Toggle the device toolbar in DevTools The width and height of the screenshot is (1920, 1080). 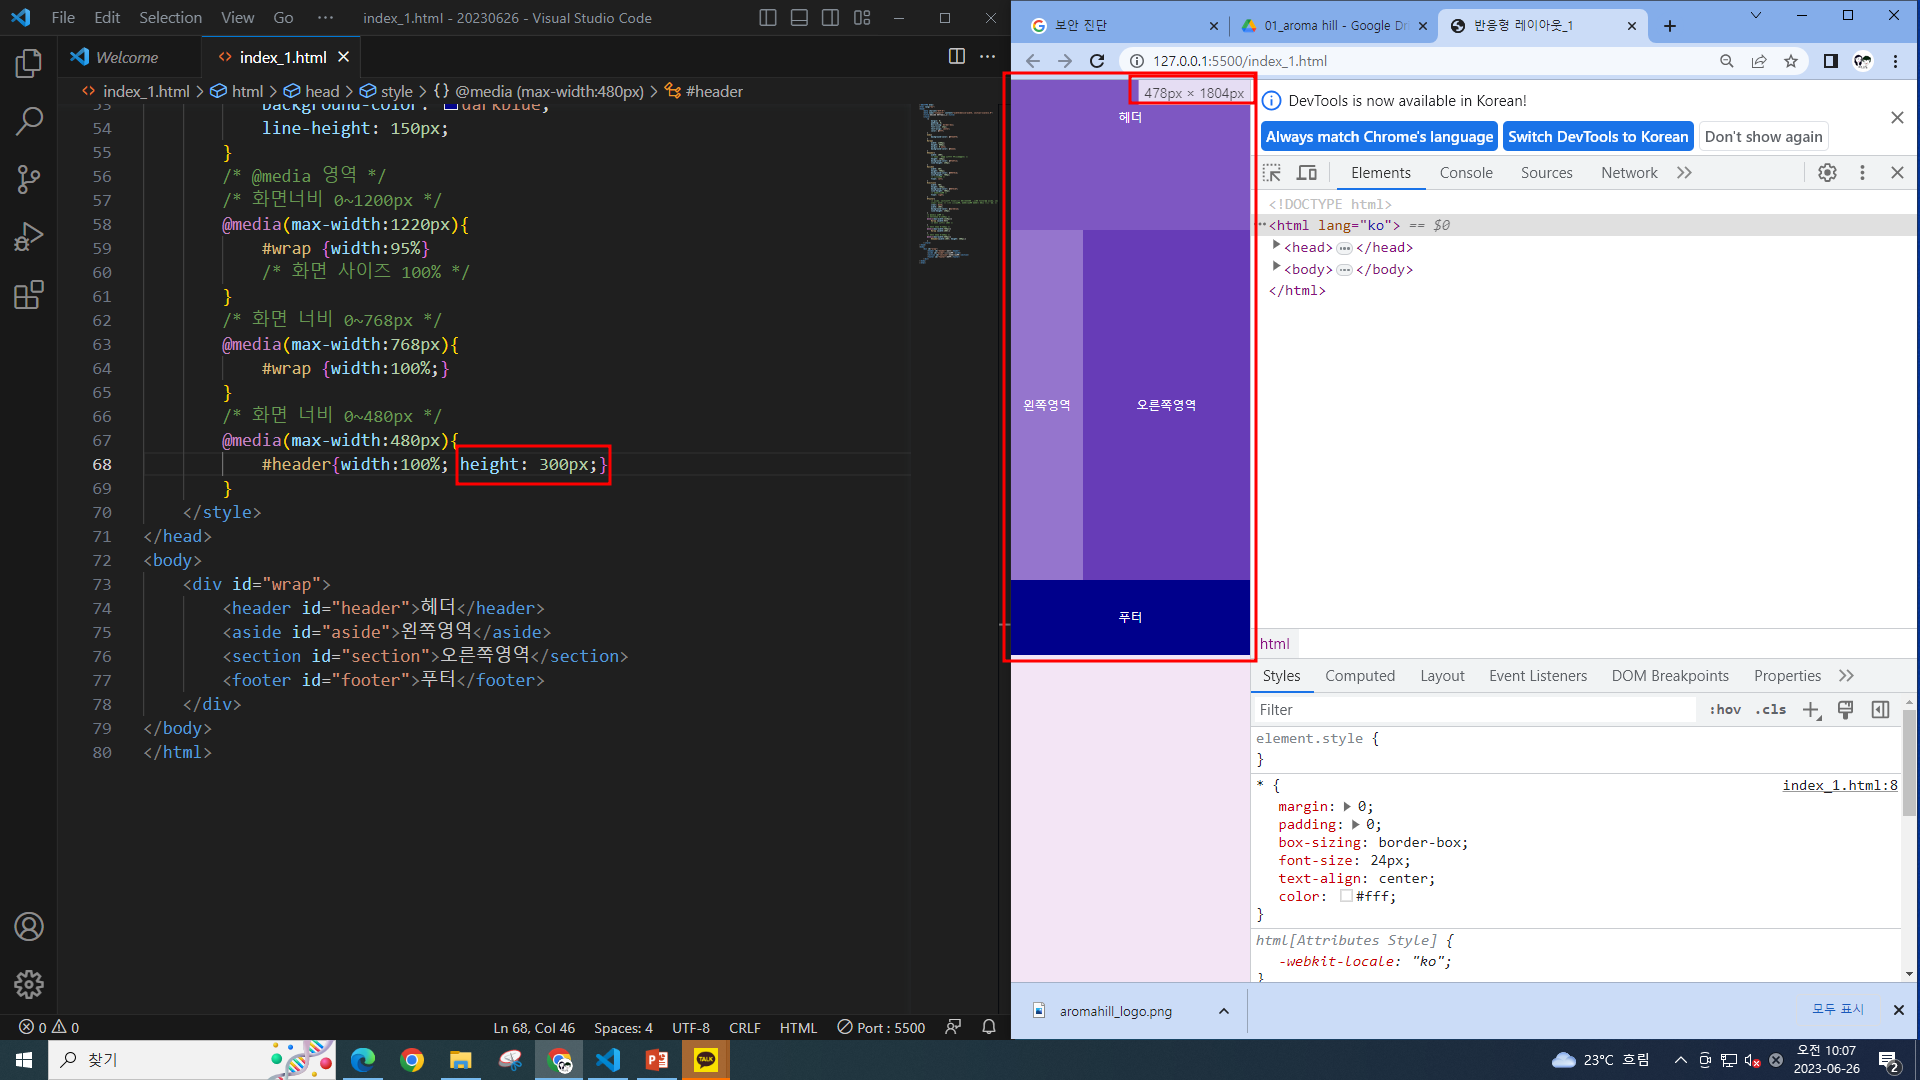1307,173
